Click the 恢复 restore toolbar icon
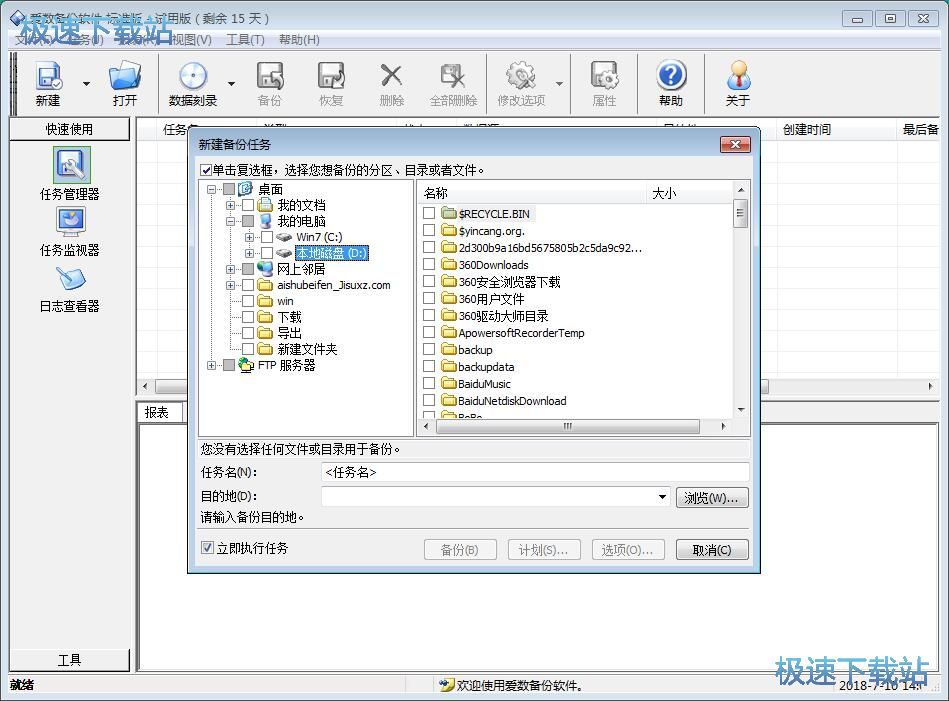949x701 pixels. coord(331,76)
